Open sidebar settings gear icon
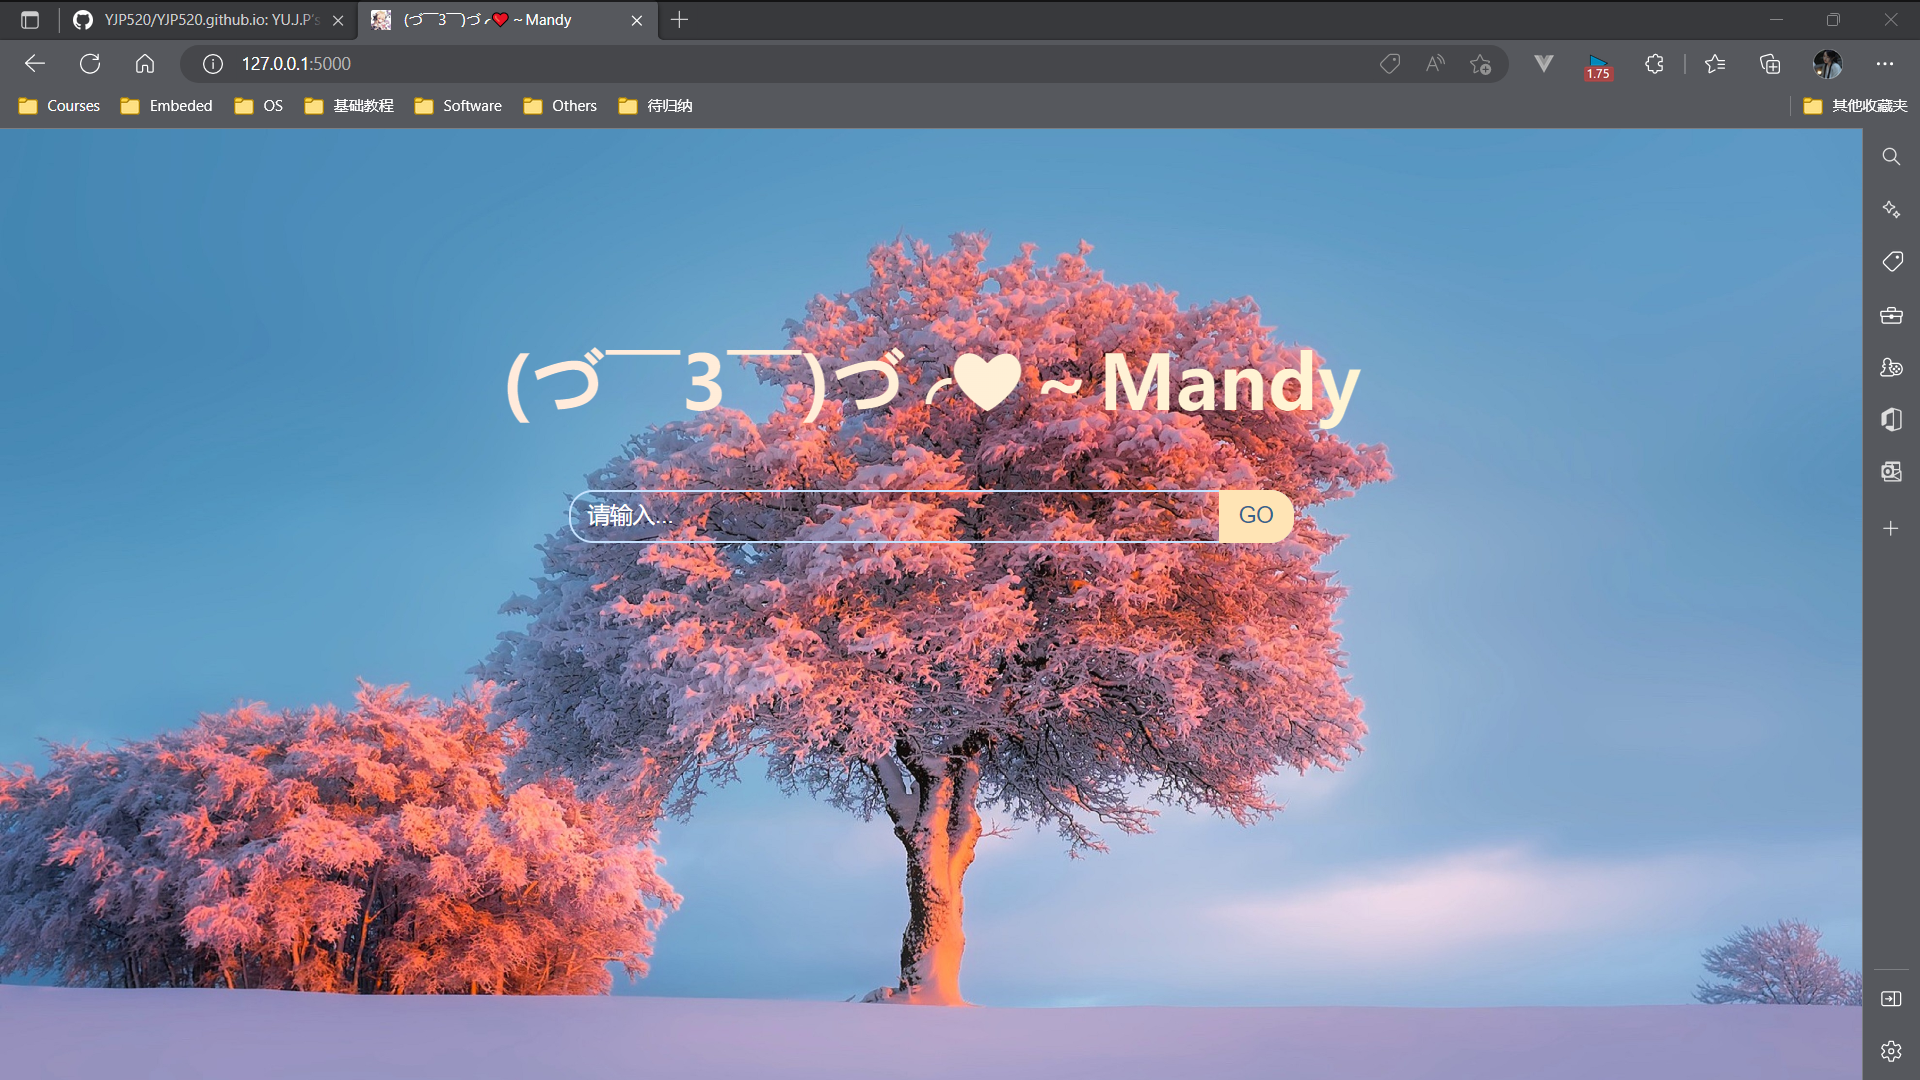The height and width of the screenshot is (1080, 1920). (x=1891, y=1051)
